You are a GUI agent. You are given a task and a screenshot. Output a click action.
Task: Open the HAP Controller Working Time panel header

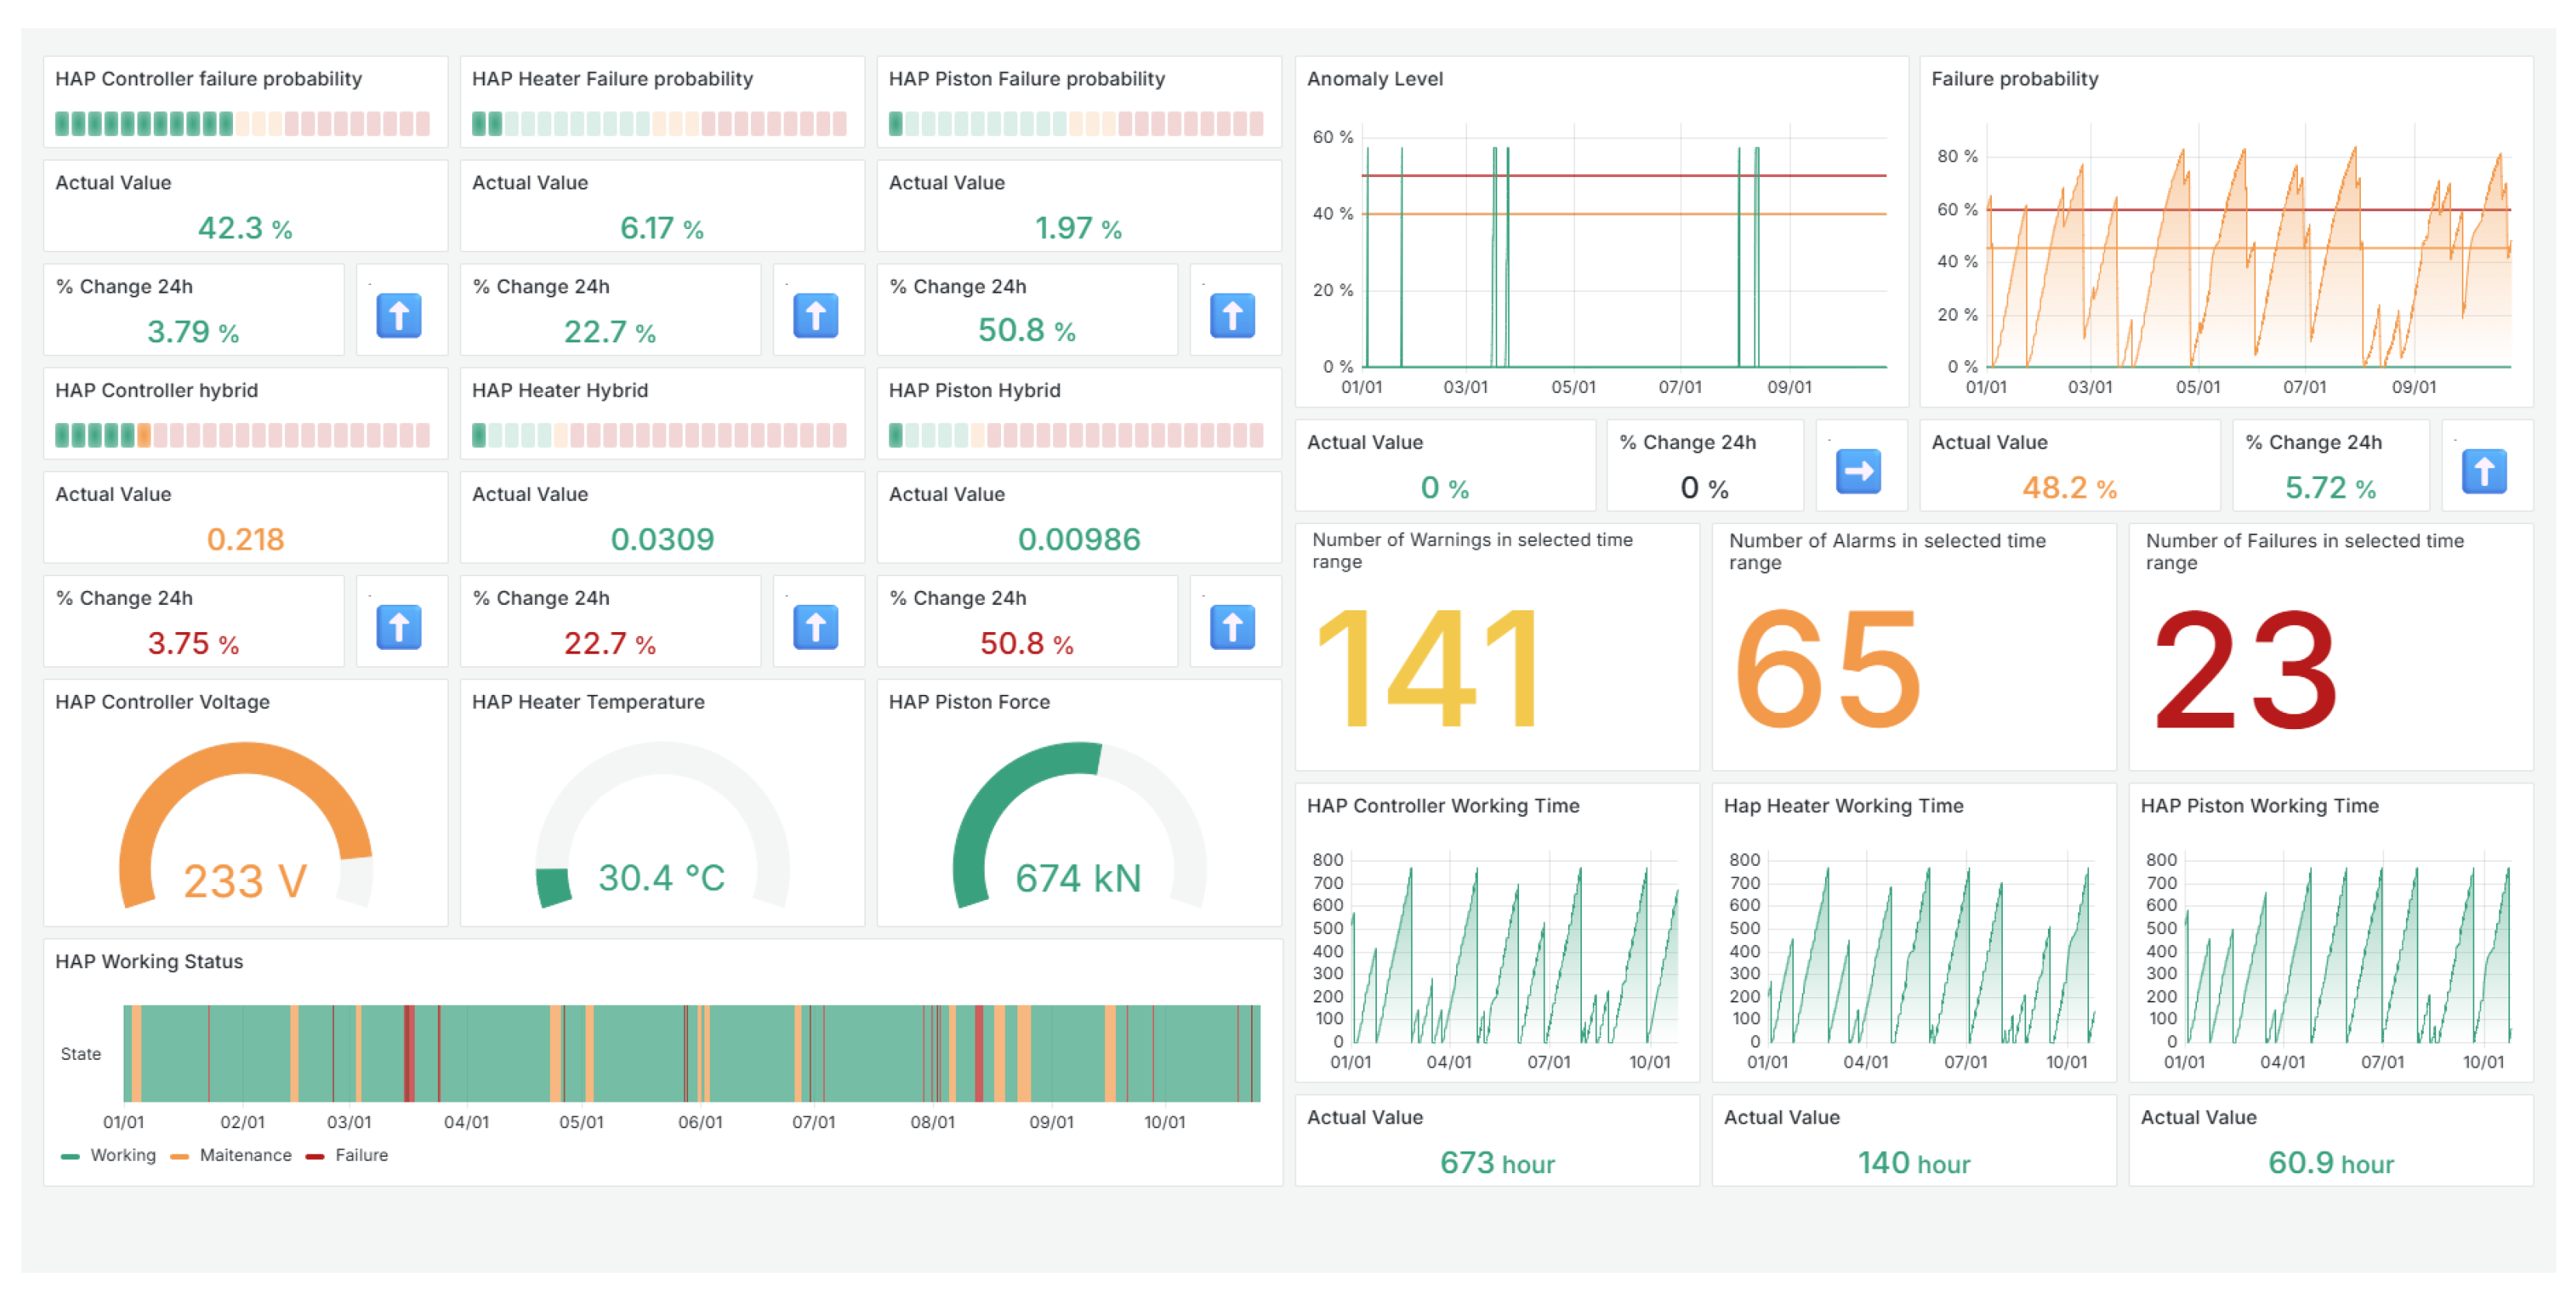click(x=1442, y=806)
